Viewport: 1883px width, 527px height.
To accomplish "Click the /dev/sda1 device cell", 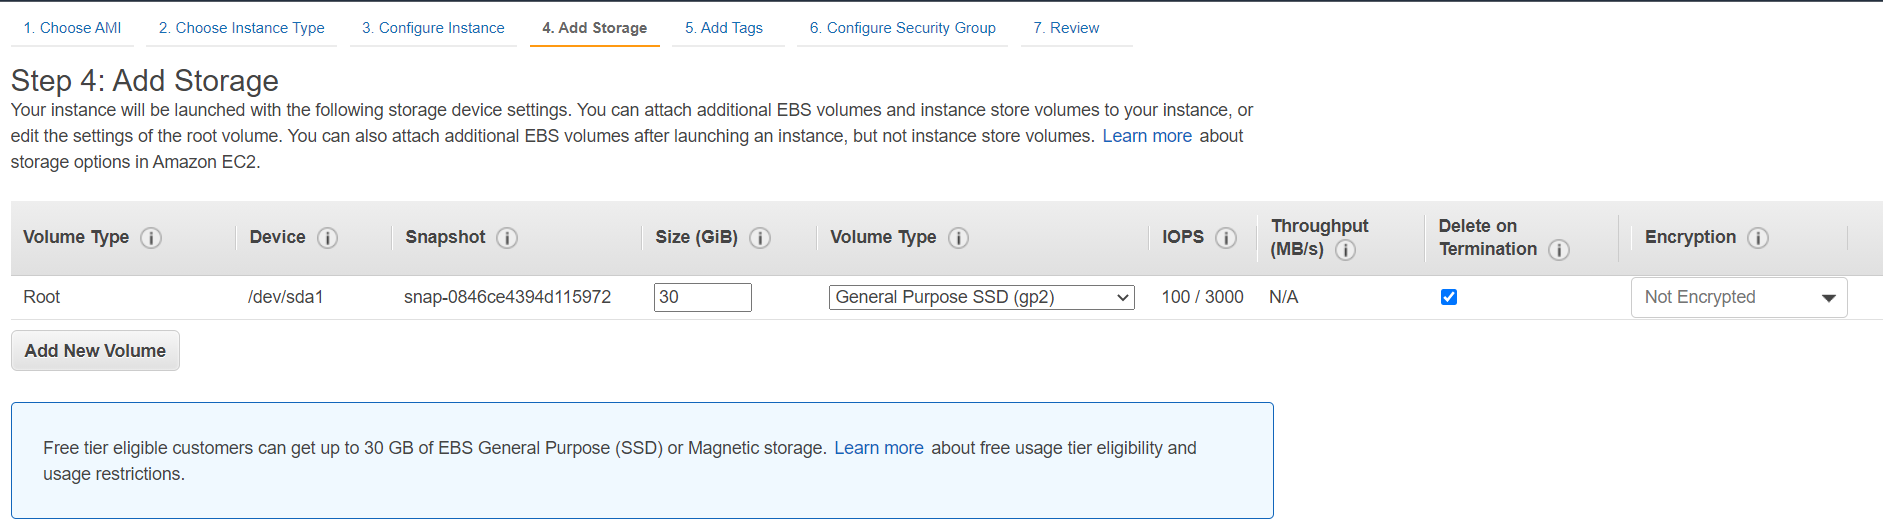I will [x=286, y=297].
